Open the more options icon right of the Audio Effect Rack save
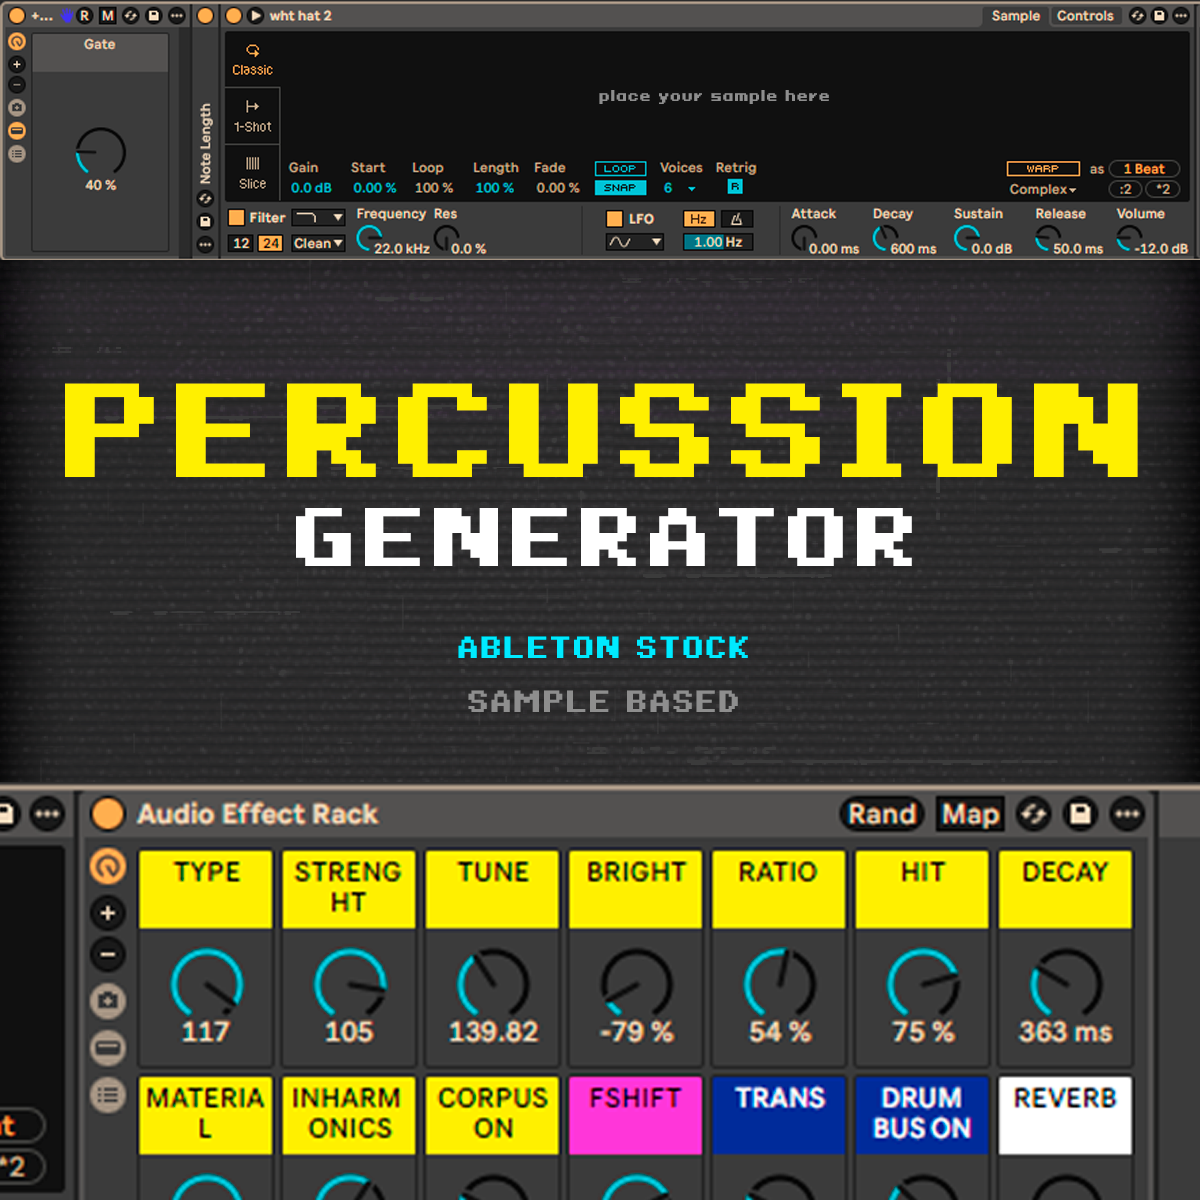Viewport: 1200px width, 1200px height. click(1127, 814)
